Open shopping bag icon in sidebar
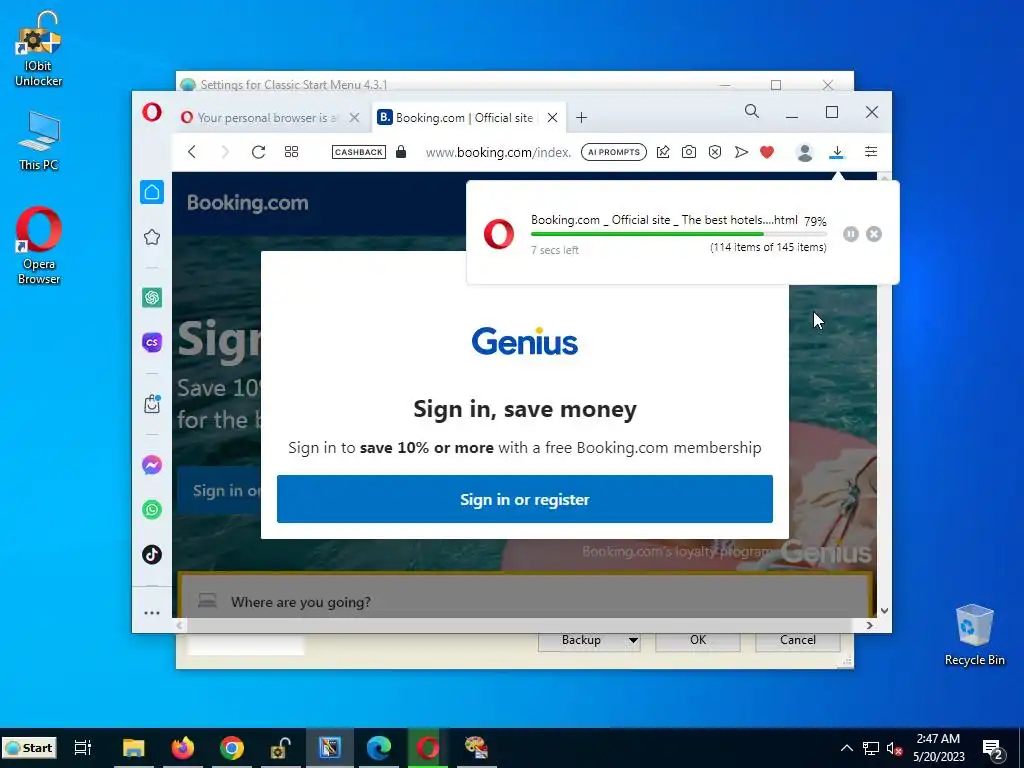This screenshot has width=1024, height=768. pyautogui.click(x=152, y=404)
